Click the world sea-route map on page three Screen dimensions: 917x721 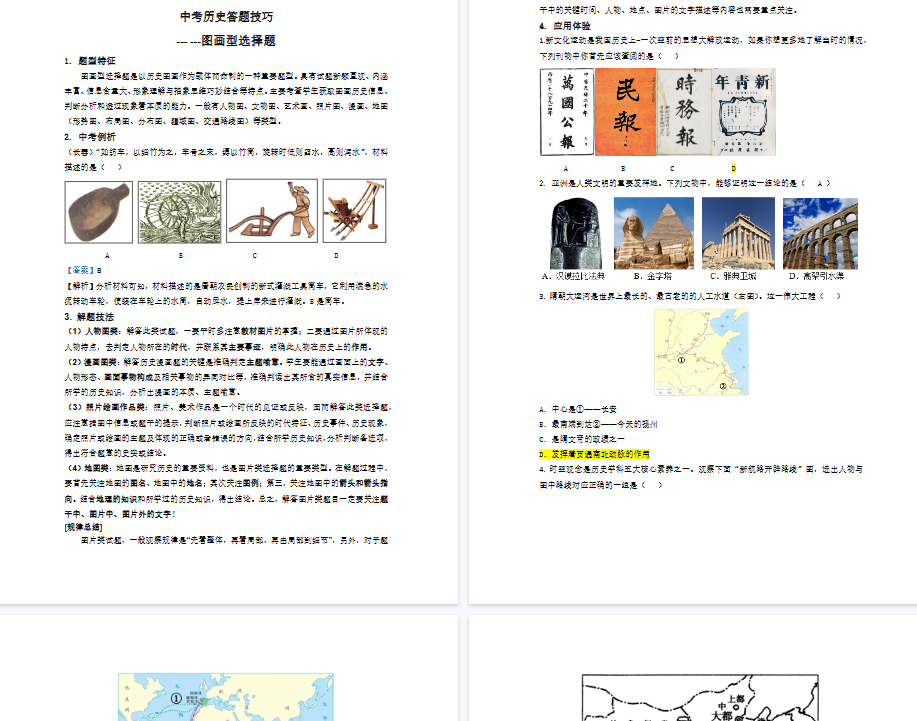coord(226,697)
